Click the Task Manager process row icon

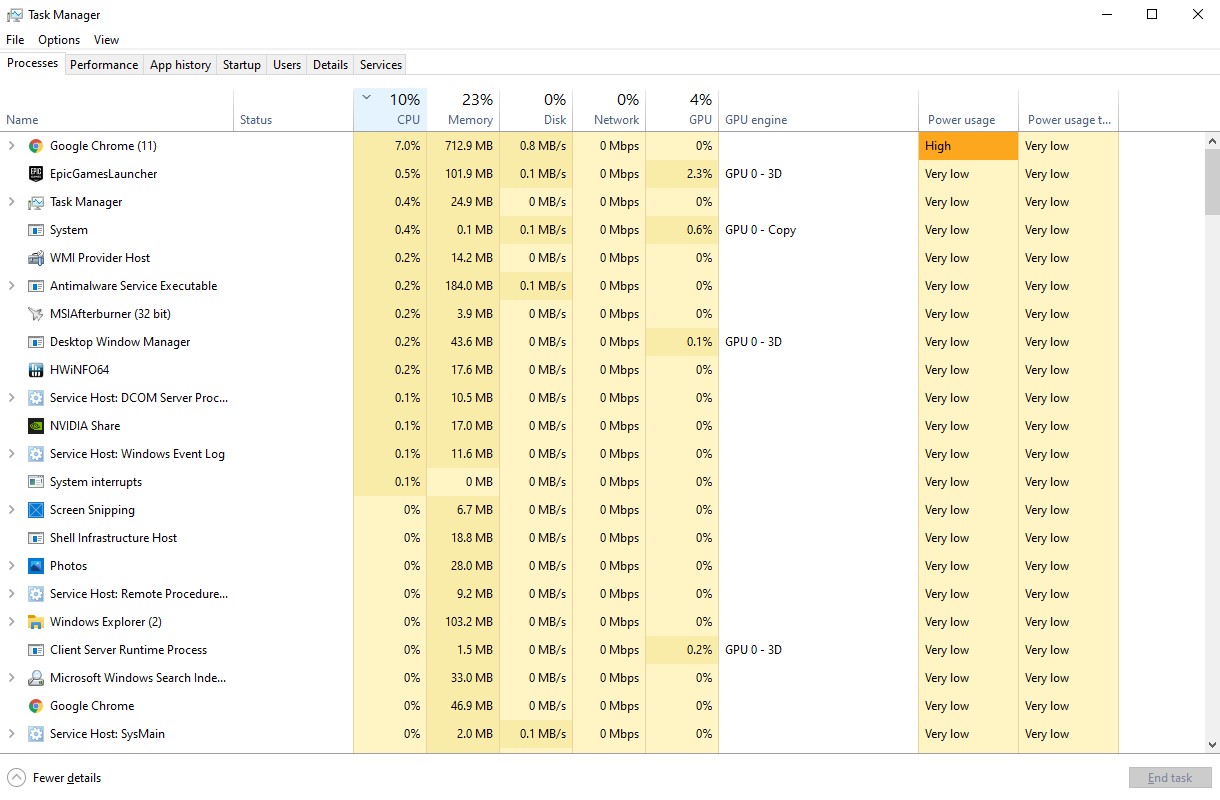[36, 202]
